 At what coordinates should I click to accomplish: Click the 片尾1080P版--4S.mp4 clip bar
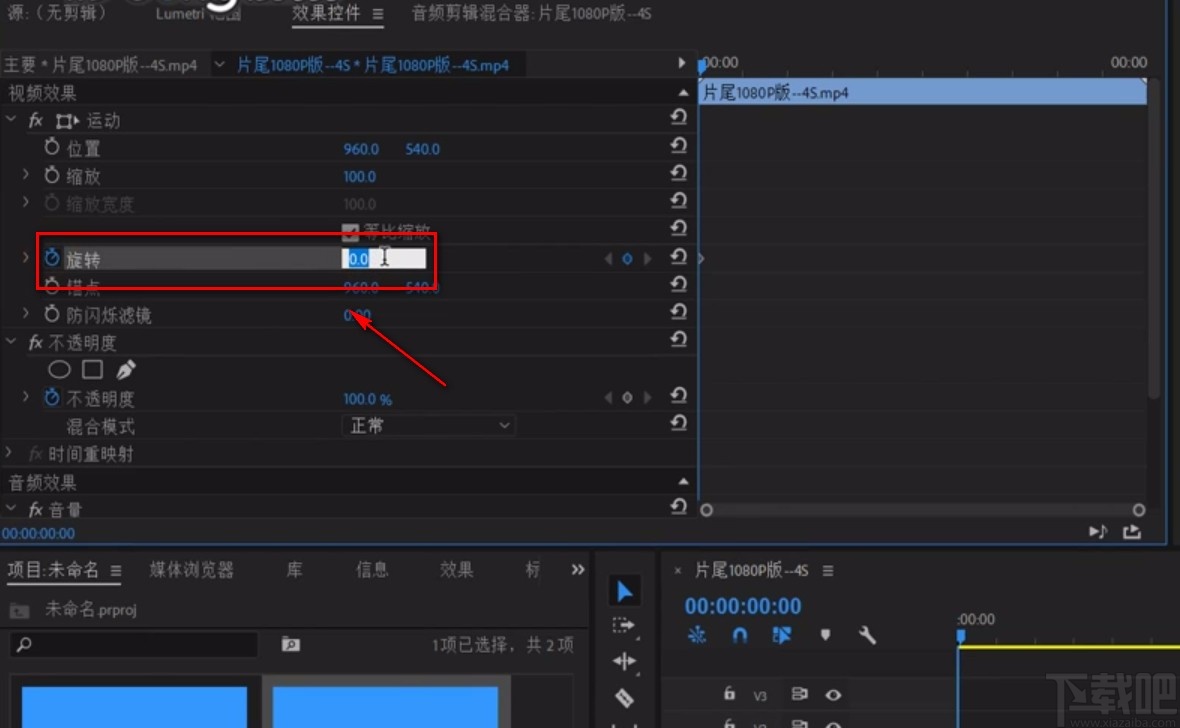pyautogui.click(x=923, y=92)
